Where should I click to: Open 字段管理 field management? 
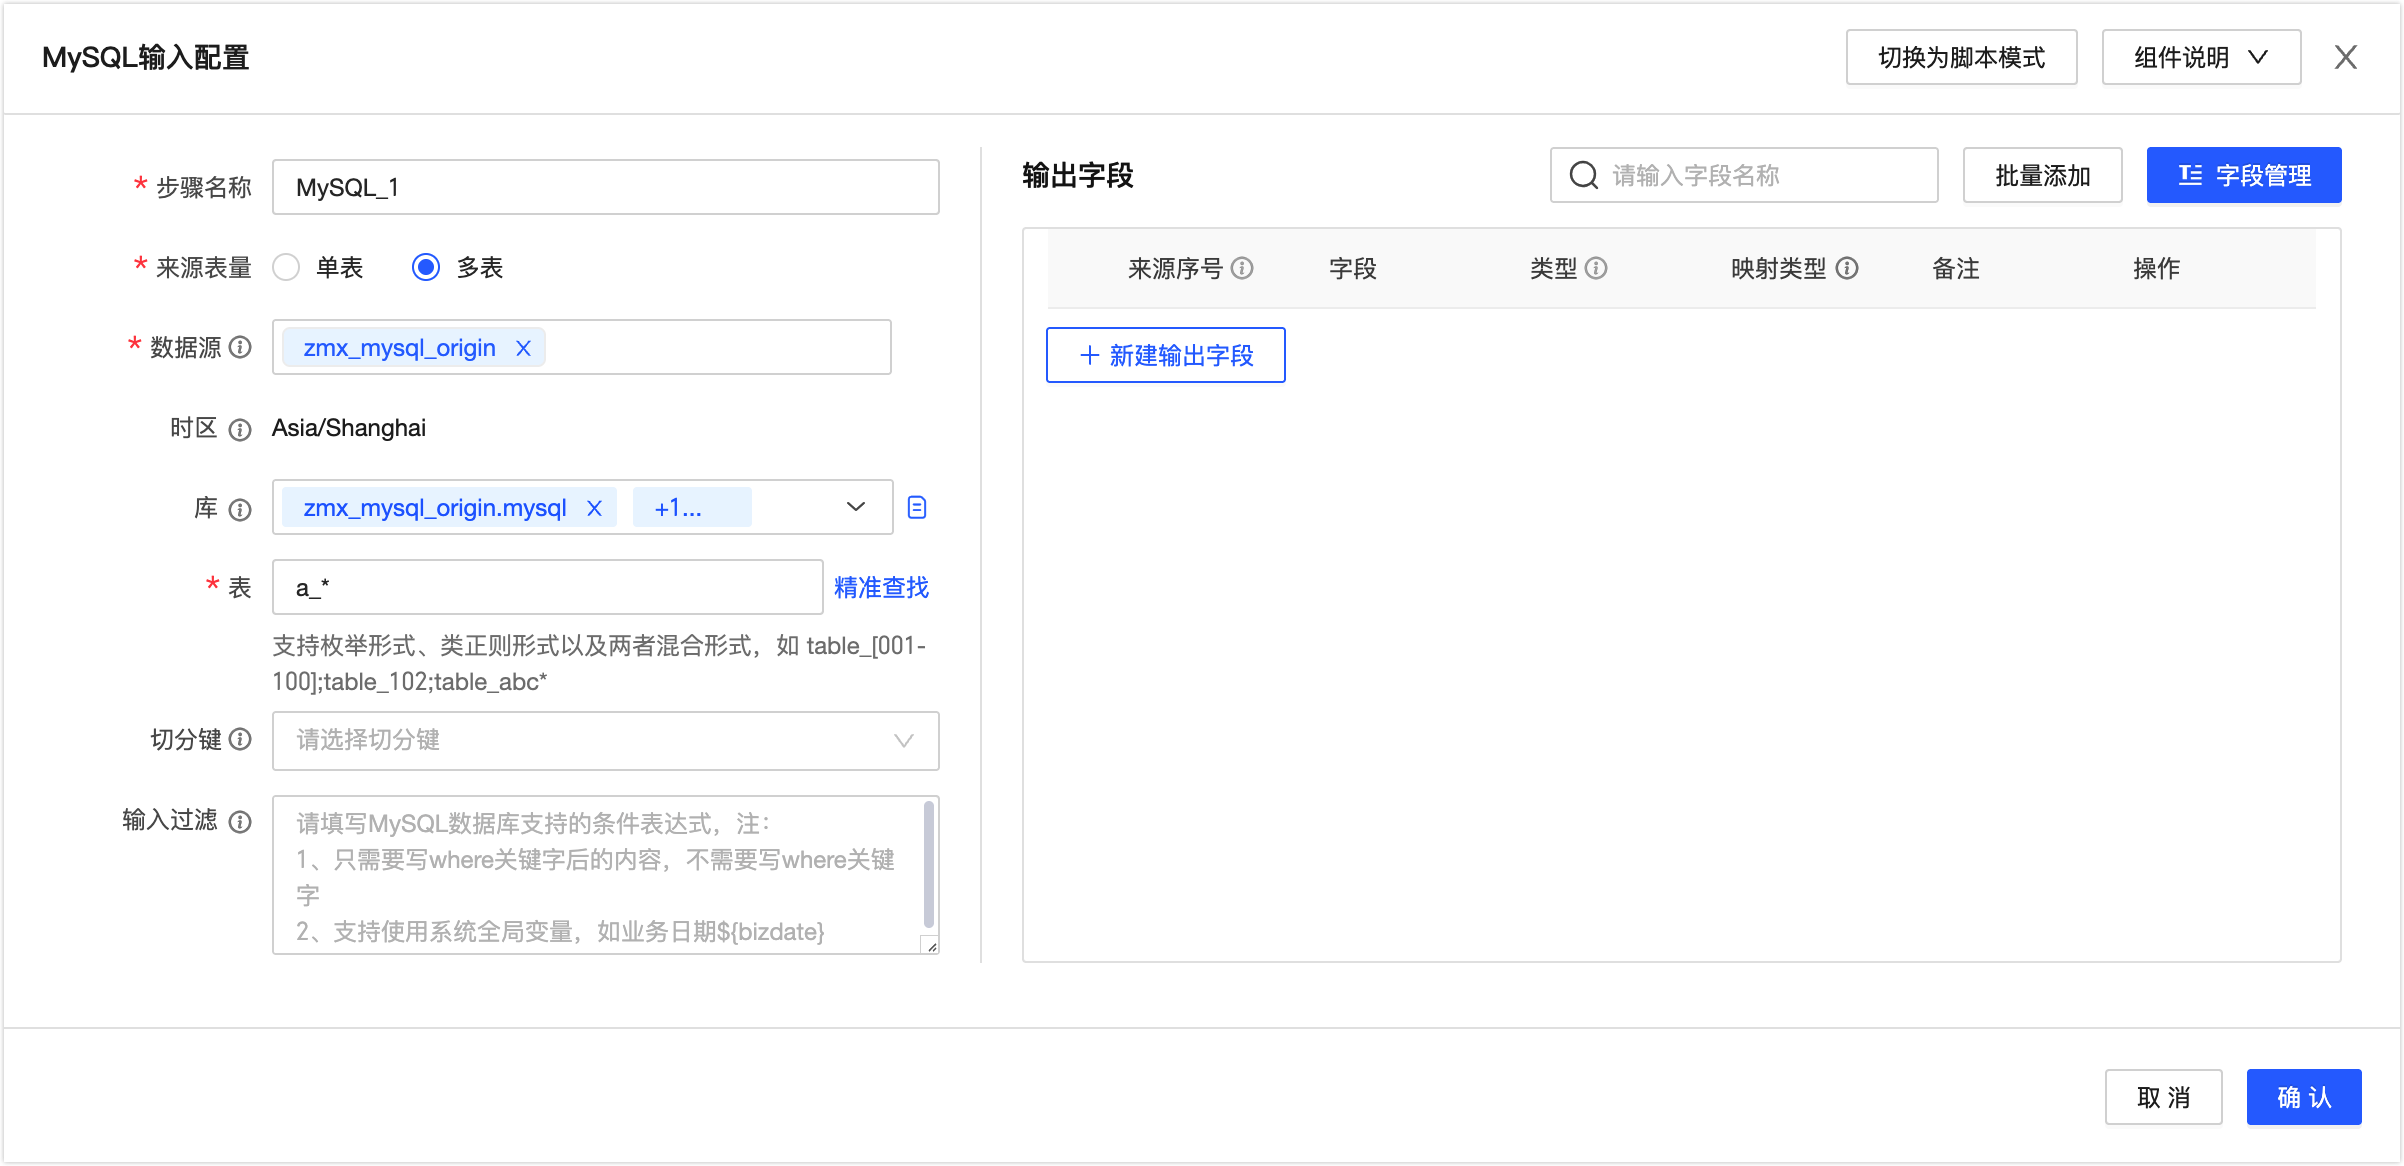click(x=2243, y=175)
